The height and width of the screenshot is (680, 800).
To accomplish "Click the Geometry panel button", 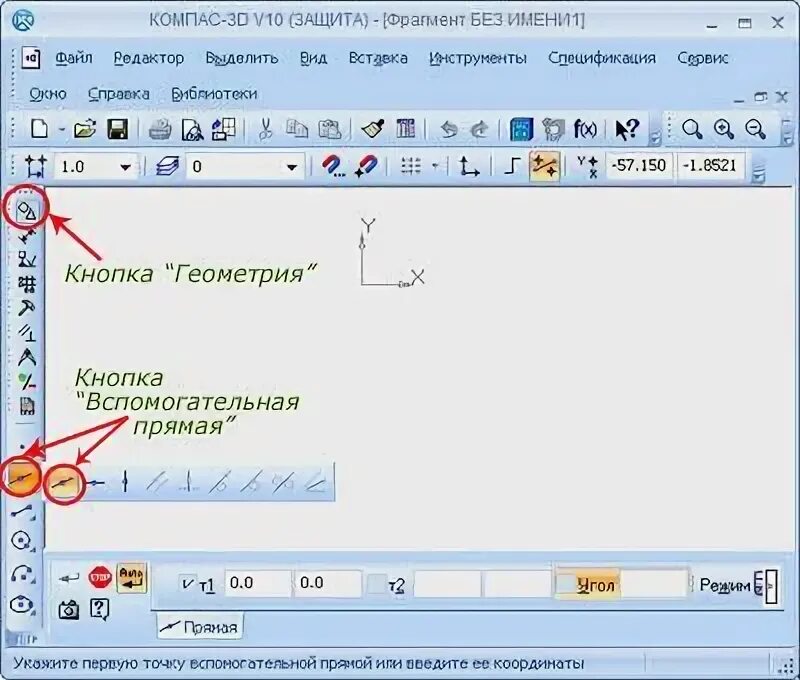I will coord(27,210).
